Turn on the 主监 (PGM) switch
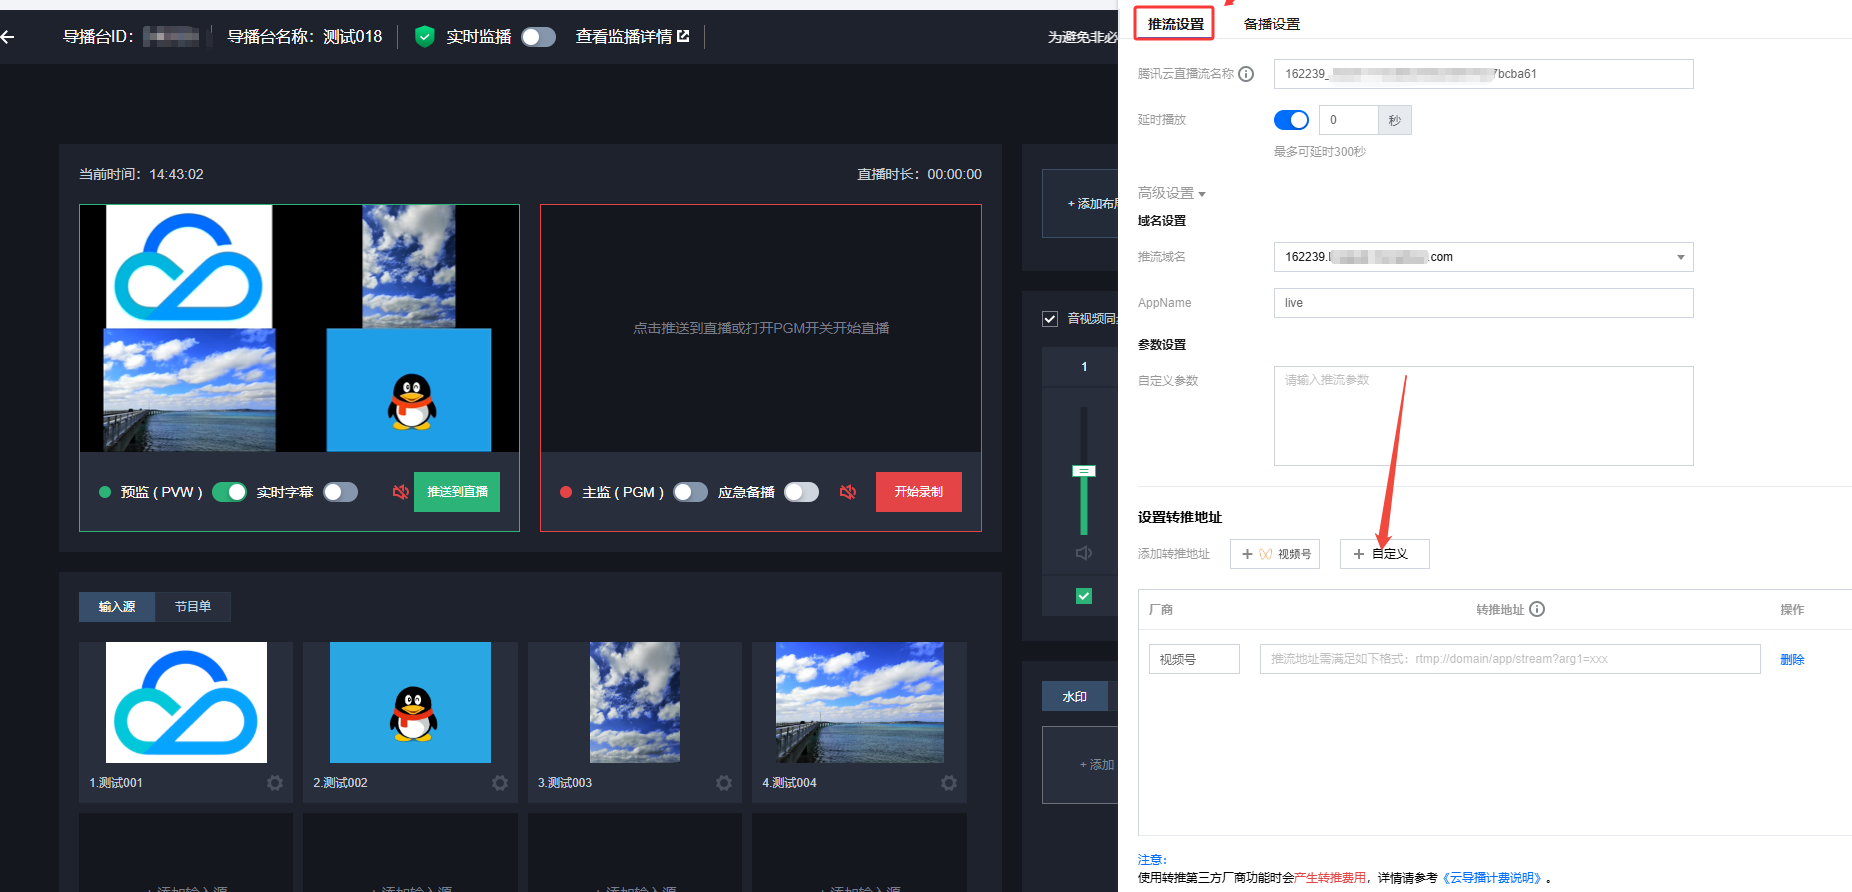The image size is (1852, 892). 690,492
